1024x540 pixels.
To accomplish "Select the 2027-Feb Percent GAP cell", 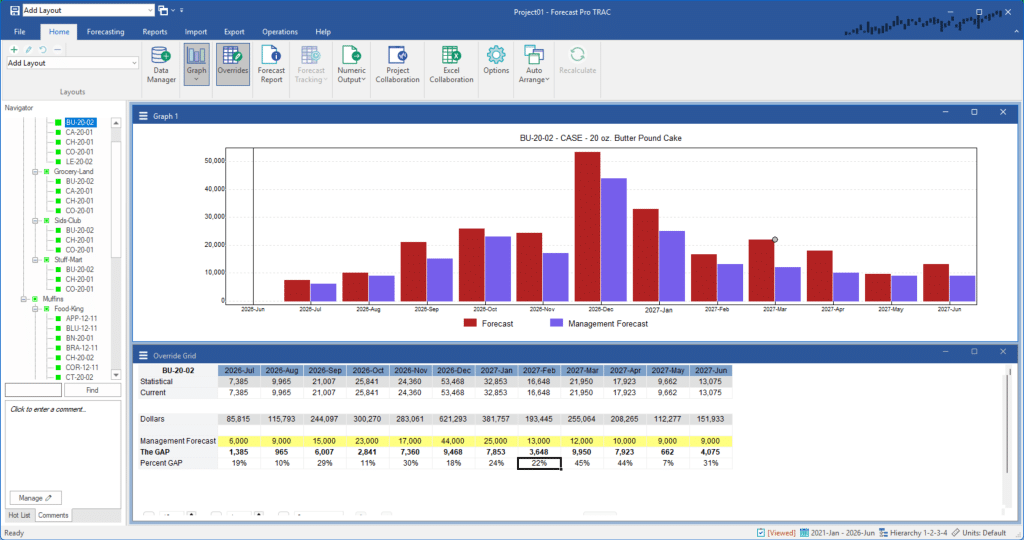I will [x=541, y=463].
